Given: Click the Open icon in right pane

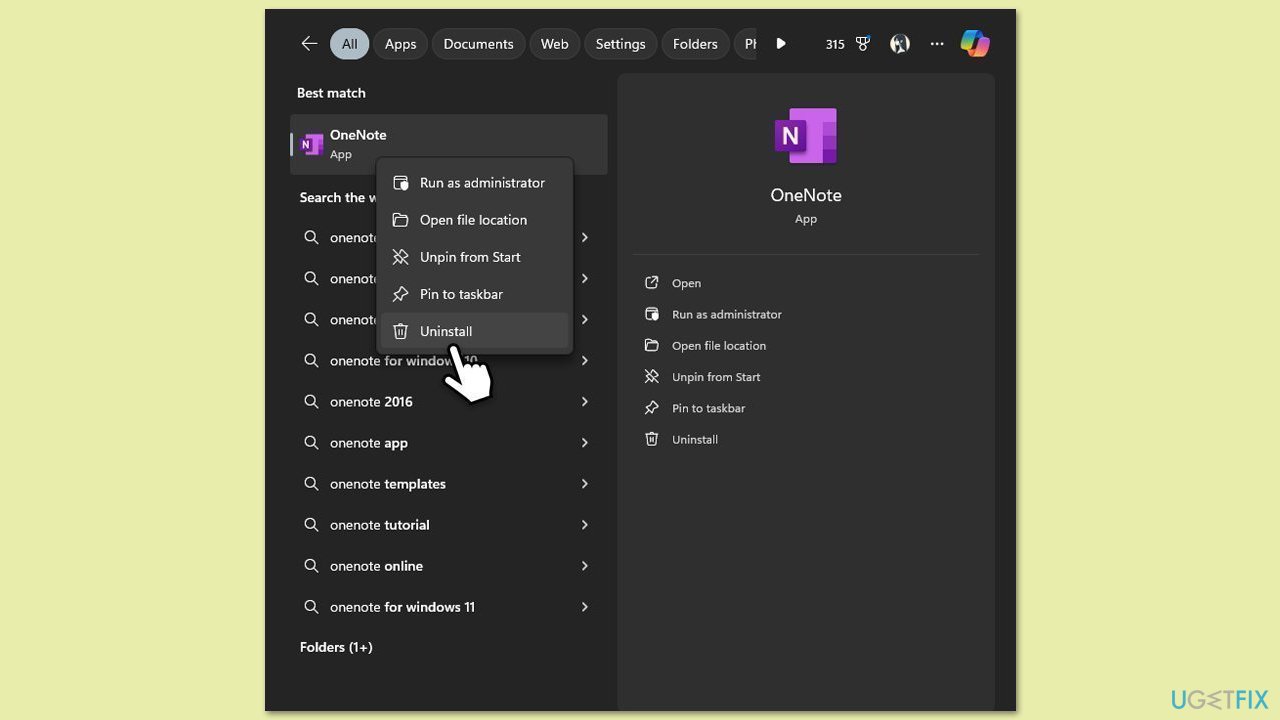Looking at the screenshot, I should 652,283.
